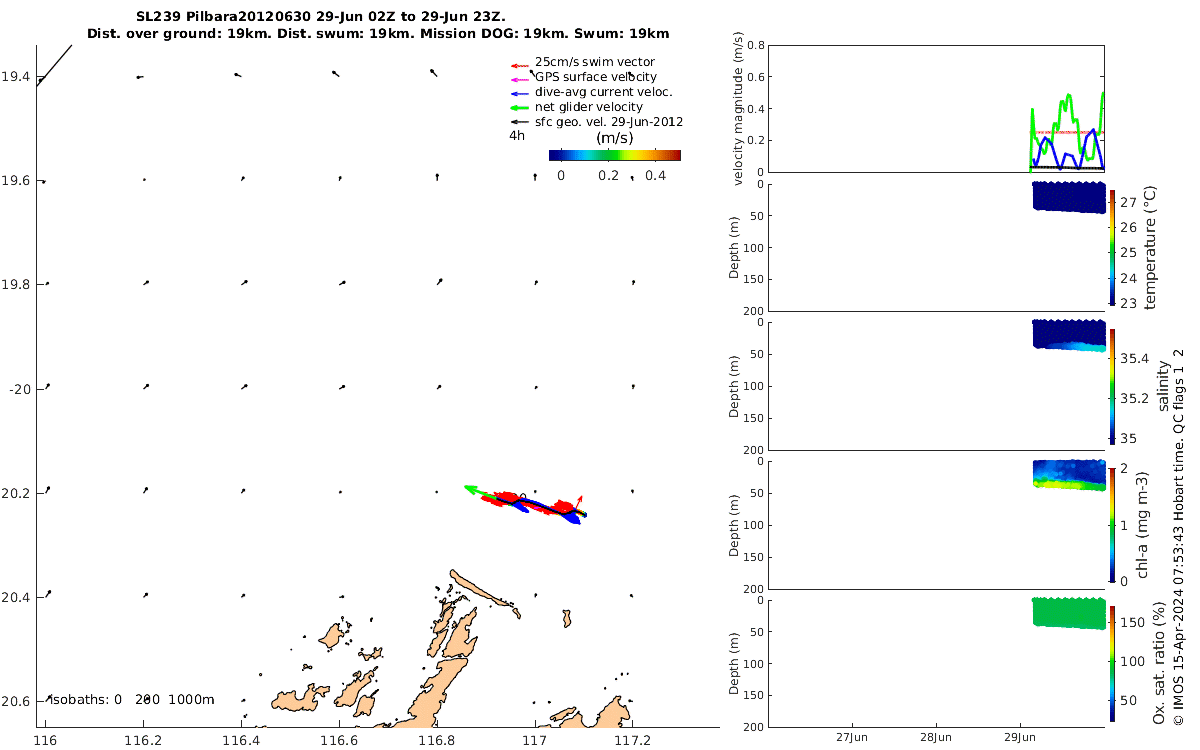Click the '19.4' latitude tick label

(16, 77)
